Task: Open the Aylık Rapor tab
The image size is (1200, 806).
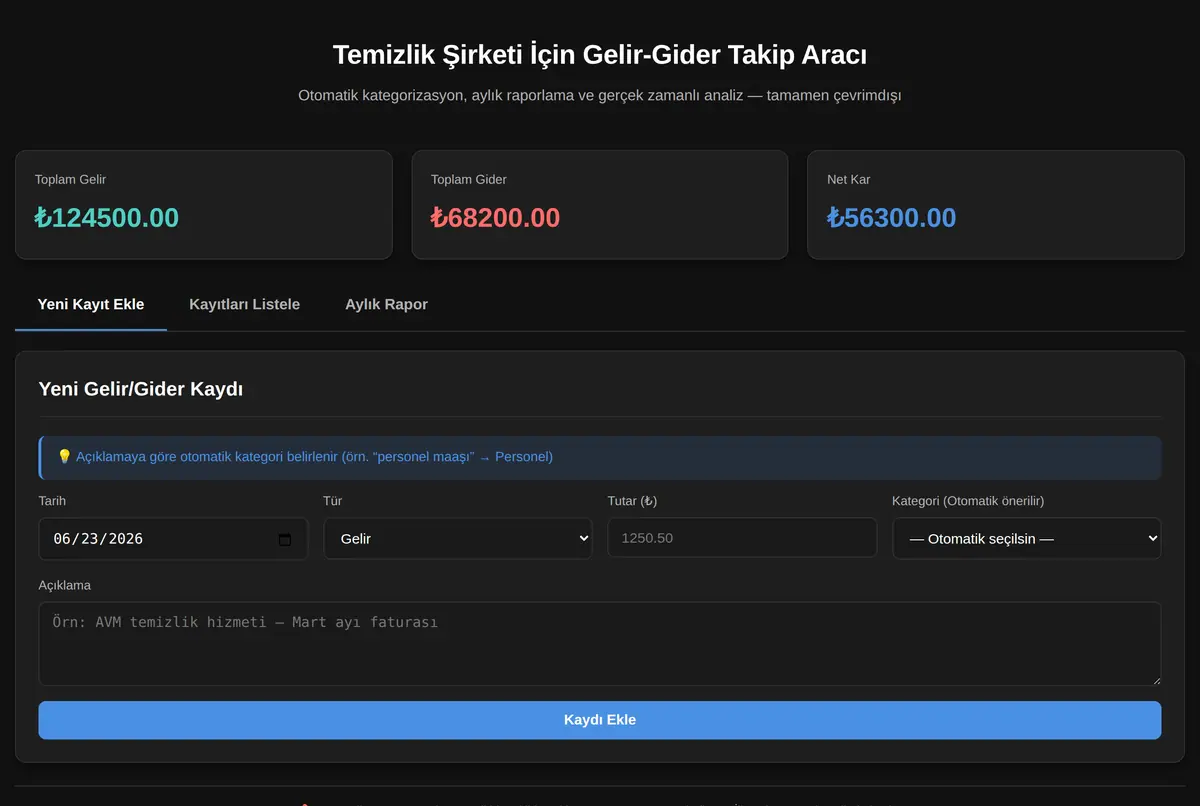Action: pyautogui.click(x=386, y=304)
